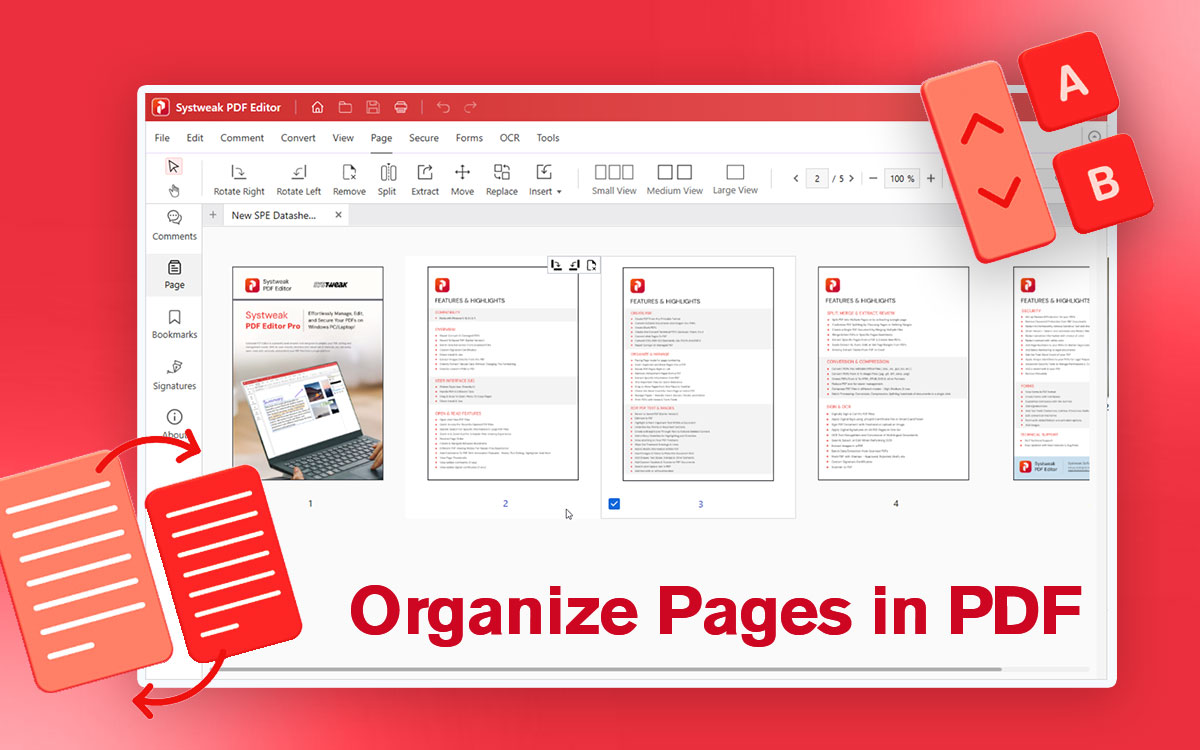The width and height of the screenshot is (1200, 750).
Task: Click the Remove page tool
Action: click(x=349, y=179)
